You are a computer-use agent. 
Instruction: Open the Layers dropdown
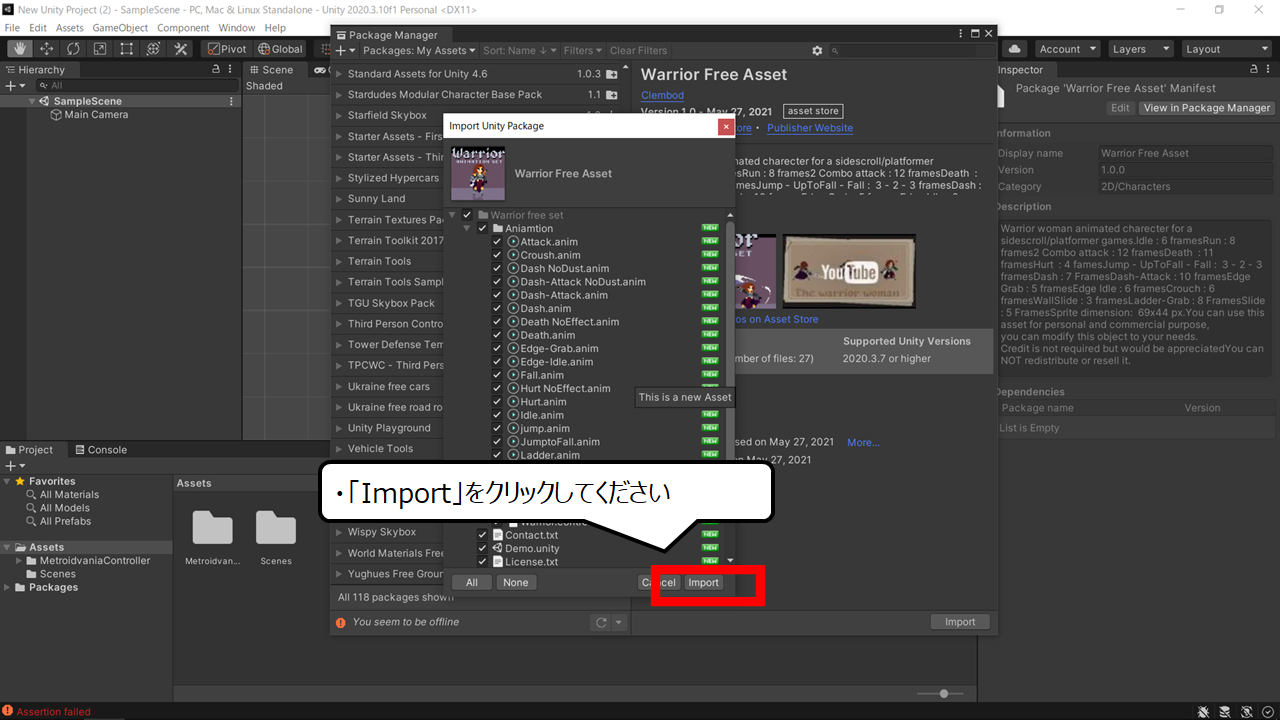click(1139, 49)
